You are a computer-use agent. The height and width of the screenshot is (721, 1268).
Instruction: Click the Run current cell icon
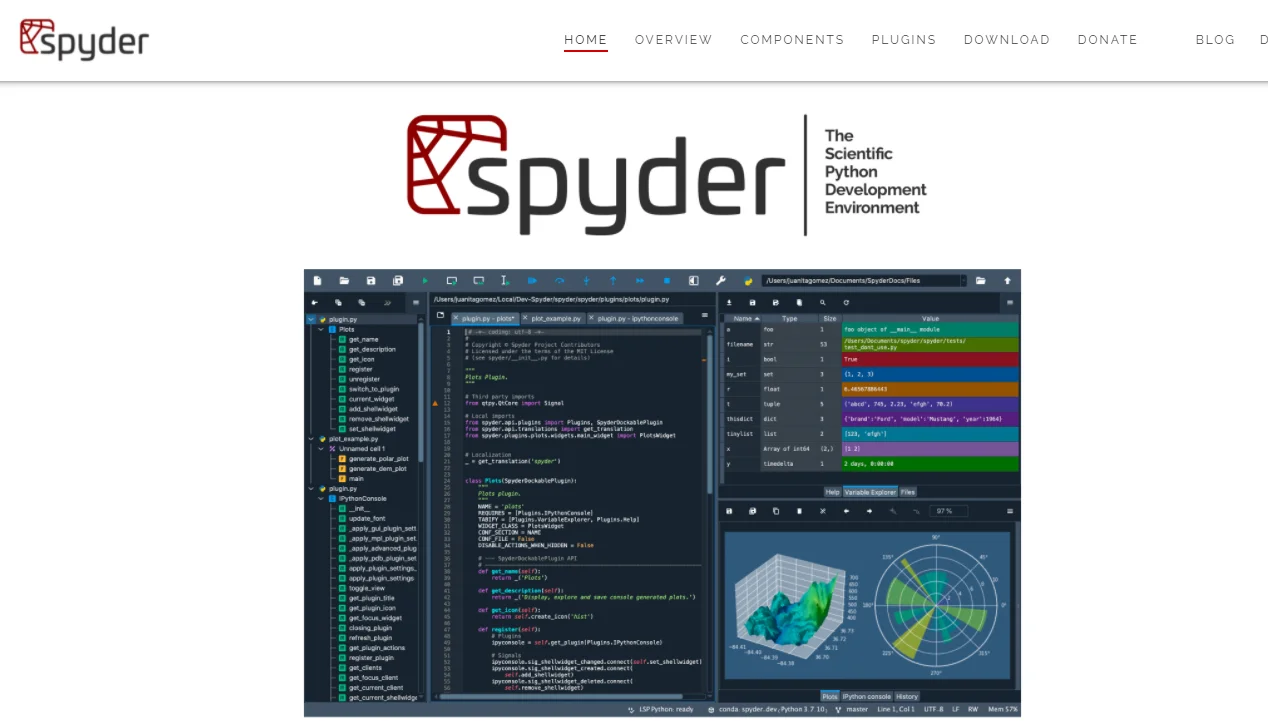coord(452,281)
